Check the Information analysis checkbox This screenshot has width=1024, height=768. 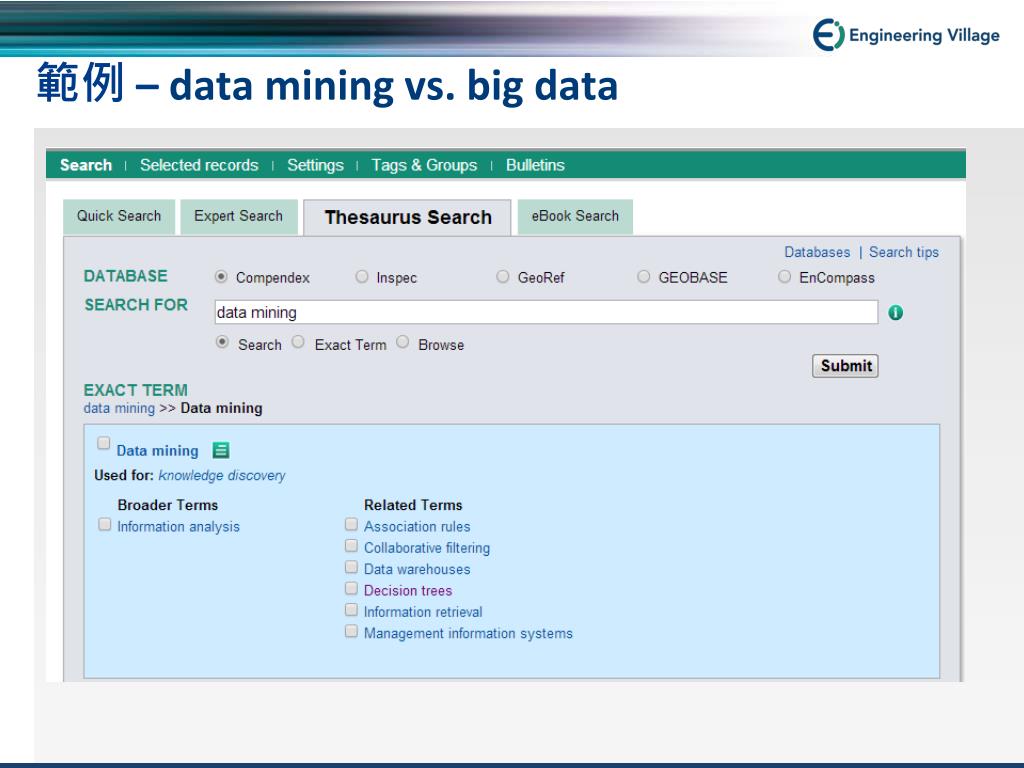(104, 524)
